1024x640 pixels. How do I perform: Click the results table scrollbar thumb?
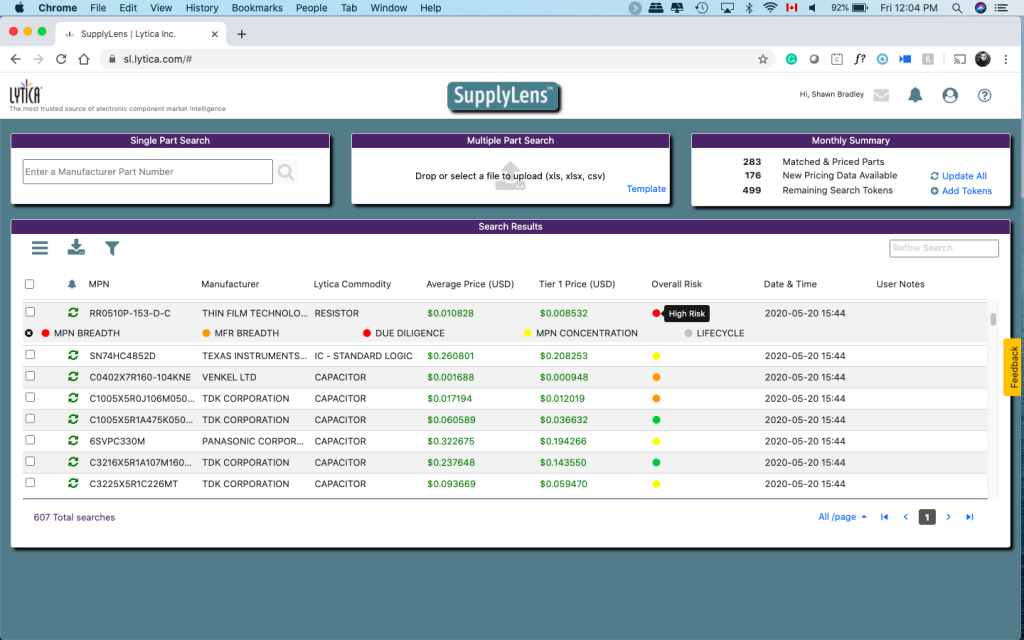point(993,319)
